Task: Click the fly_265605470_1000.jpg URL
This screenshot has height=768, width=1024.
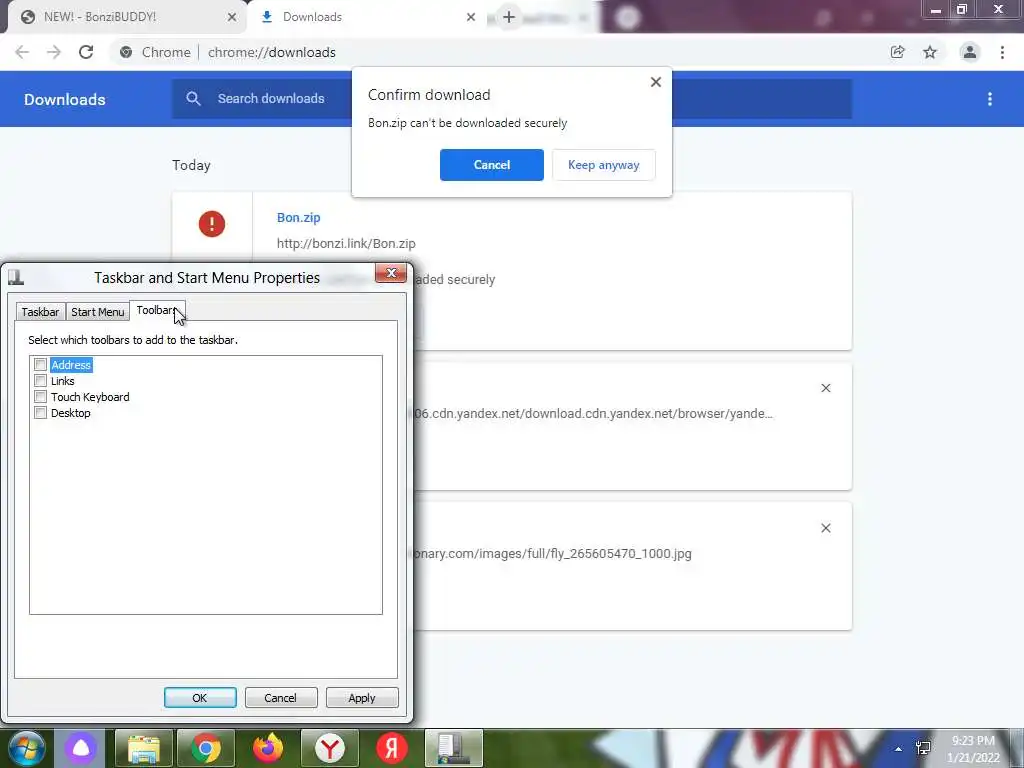Action: (x=552, y=554)
